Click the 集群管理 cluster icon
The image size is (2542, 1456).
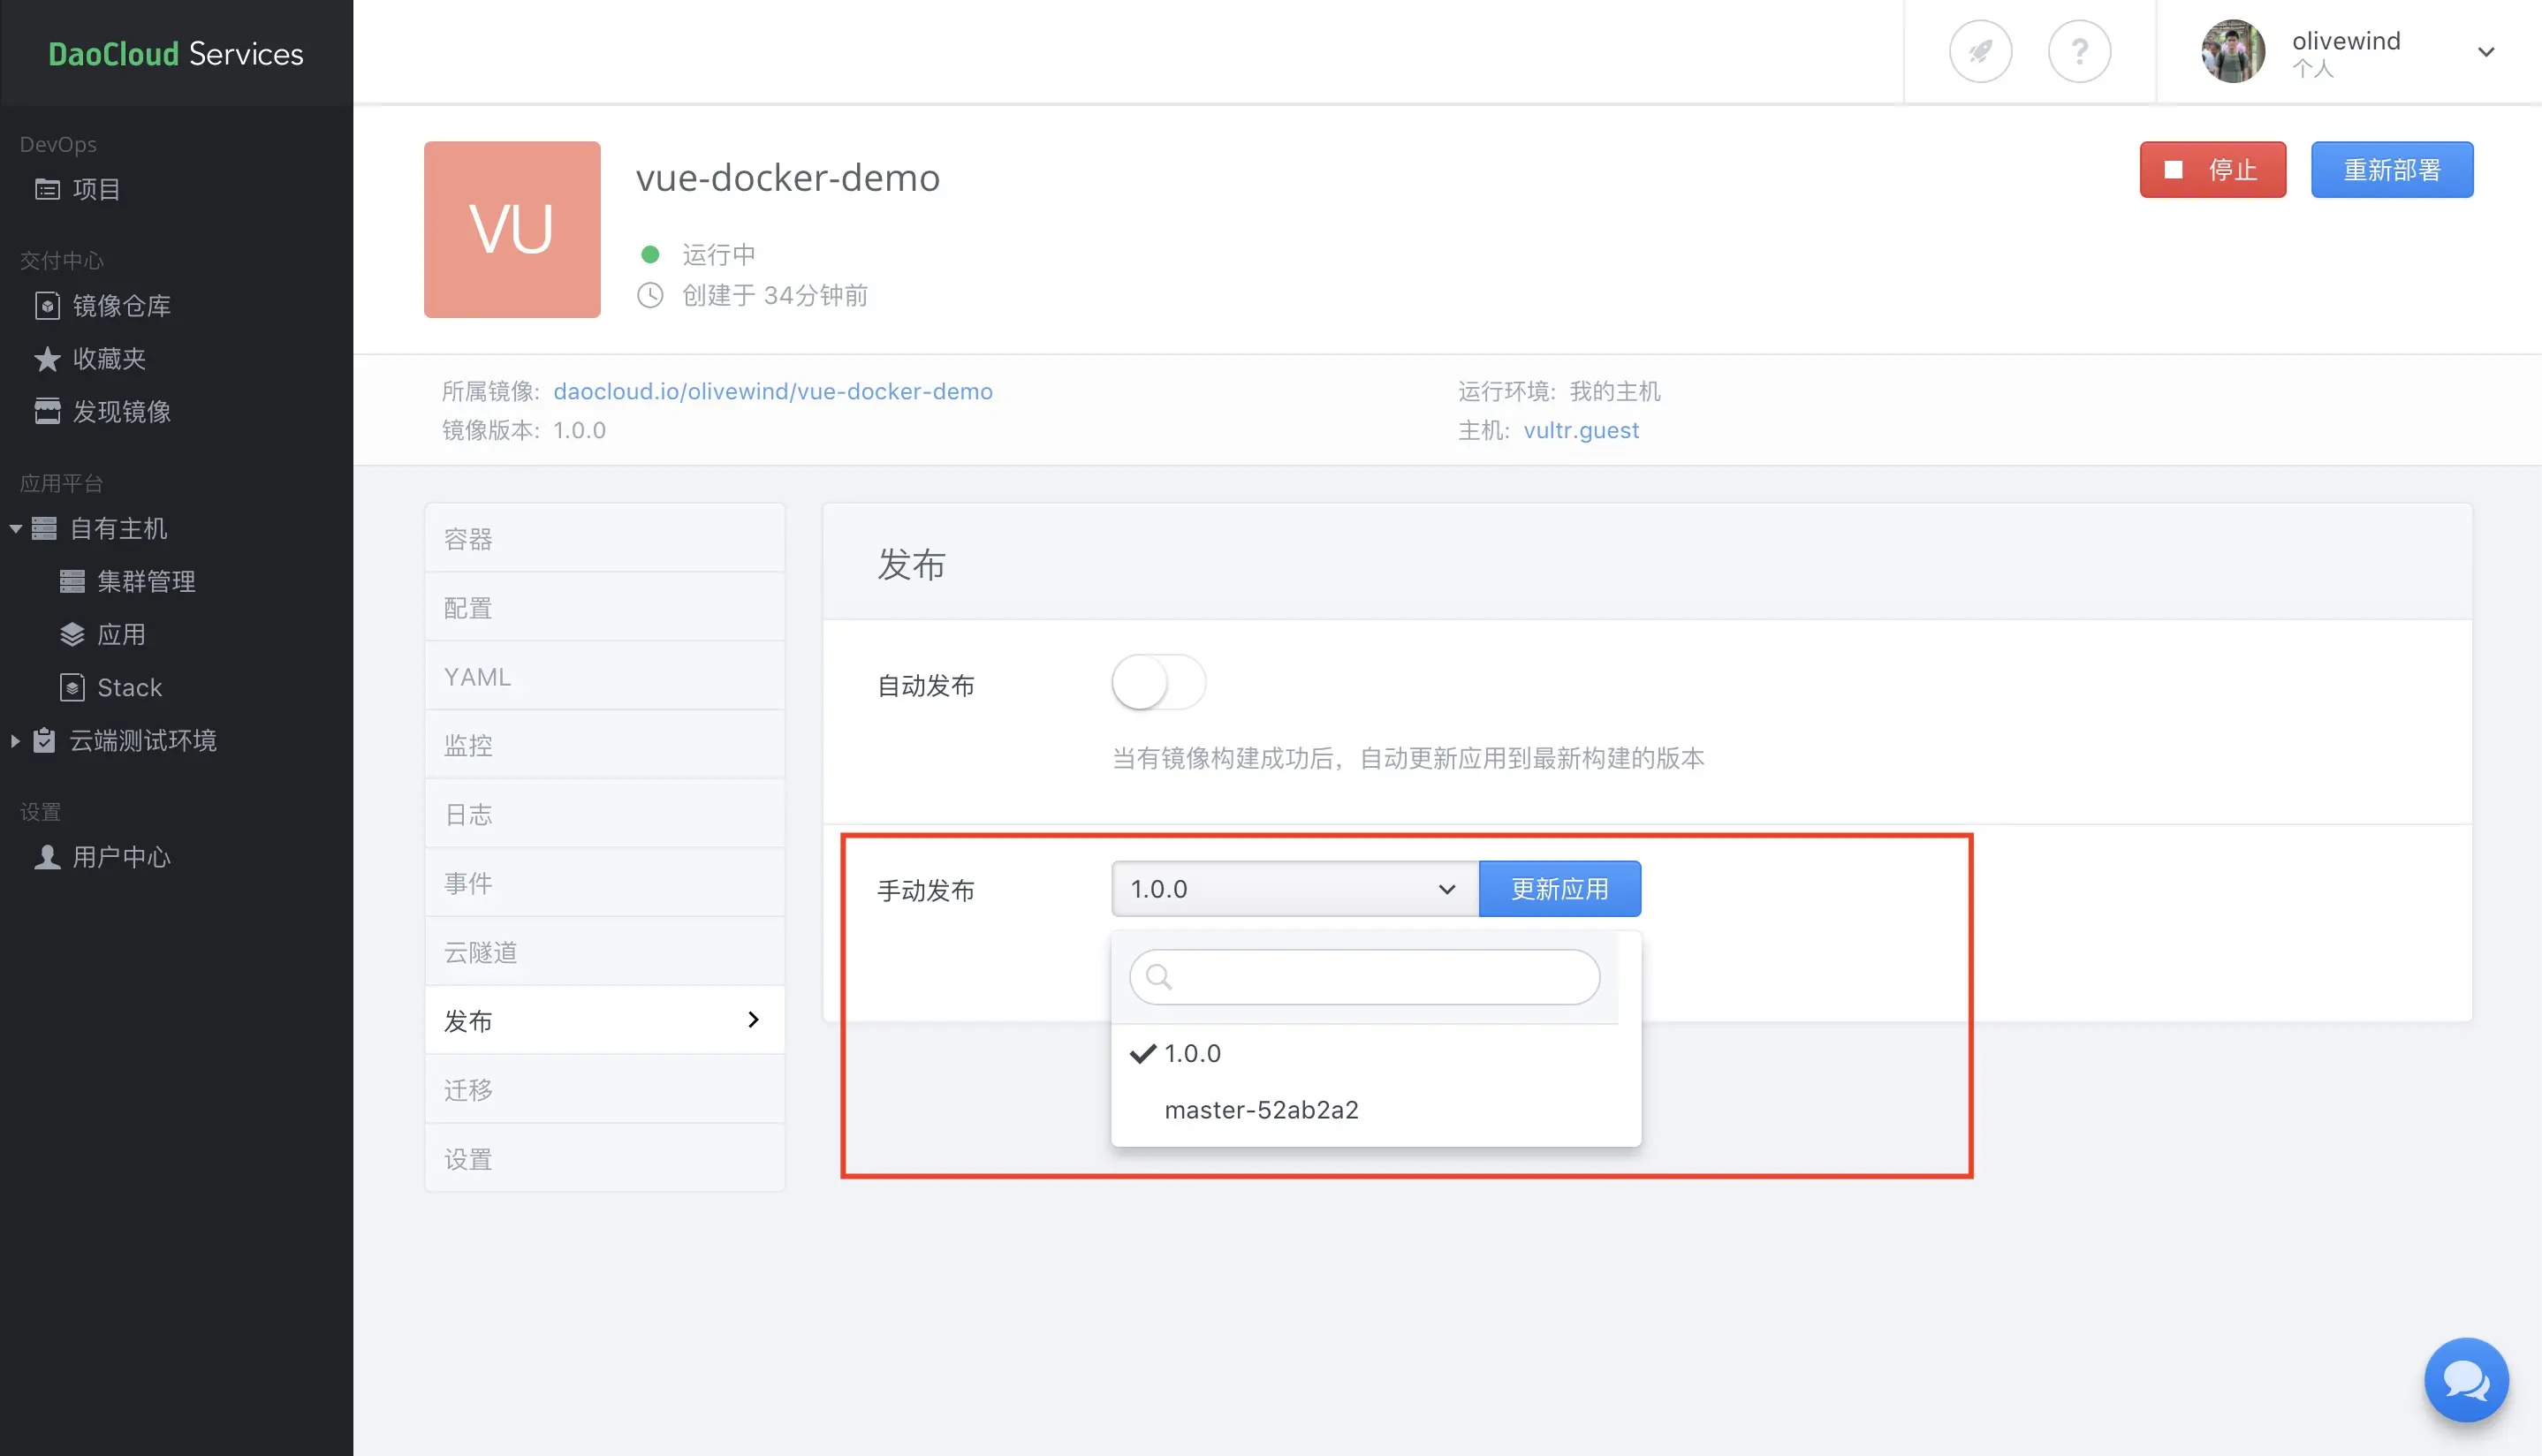point(72,581)
